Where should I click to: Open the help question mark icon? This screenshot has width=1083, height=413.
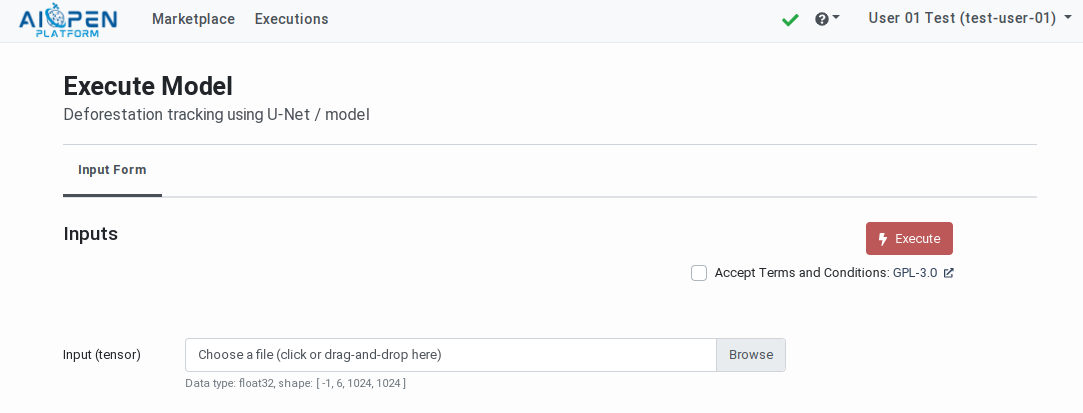click(x=822, y=19)
